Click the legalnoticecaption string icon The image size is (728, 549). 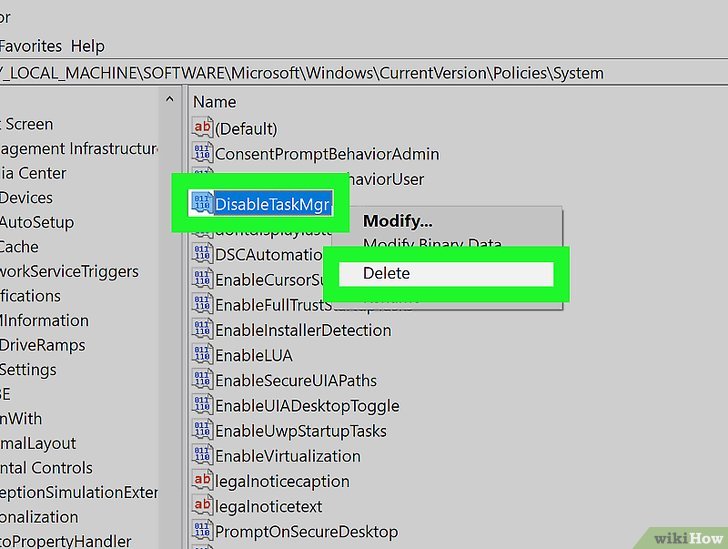point(202,480)
